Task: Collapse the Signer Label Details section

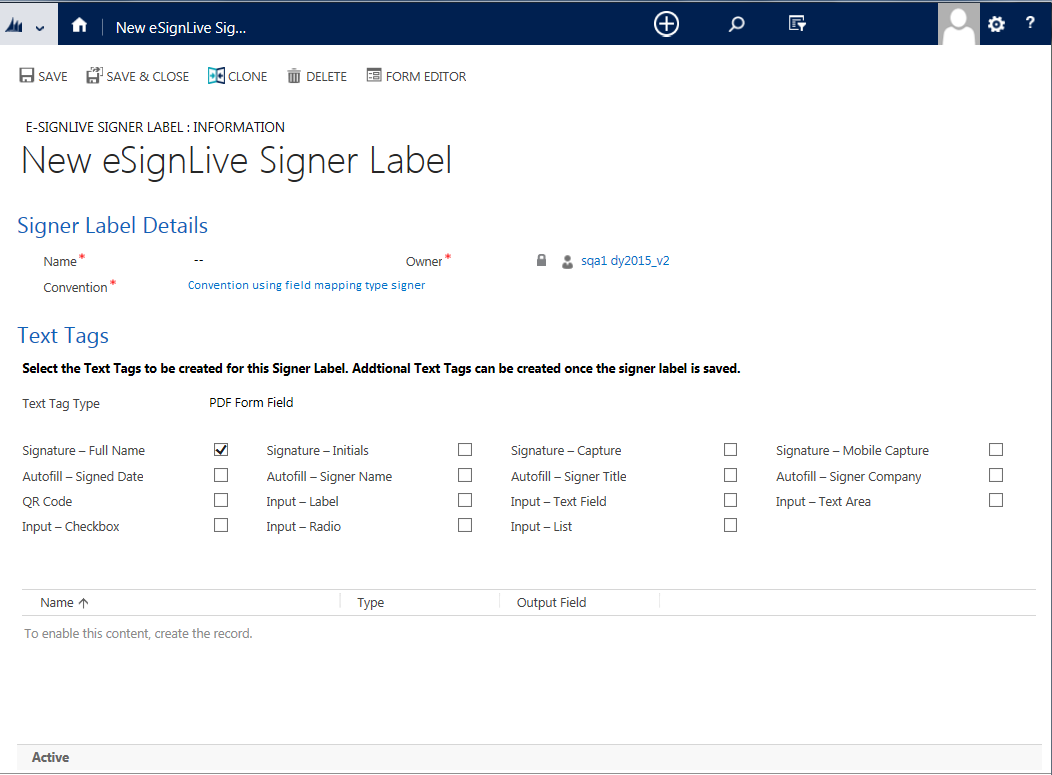Action: (x=112, y=225)
